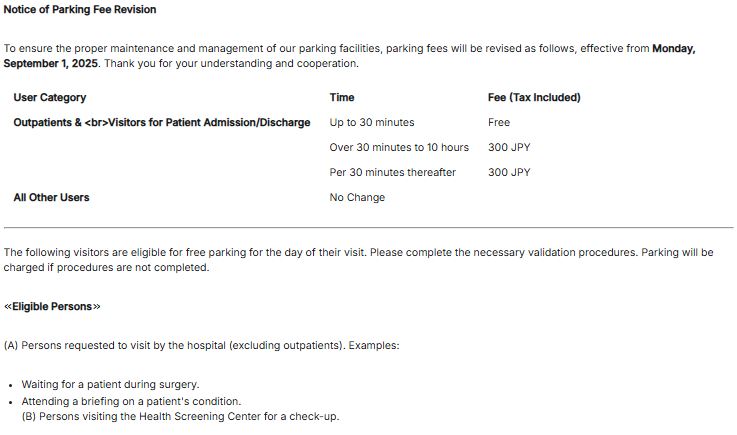Select the Outpatients & Visitors row label
737x435 pixels.
[x=162, y=122]
